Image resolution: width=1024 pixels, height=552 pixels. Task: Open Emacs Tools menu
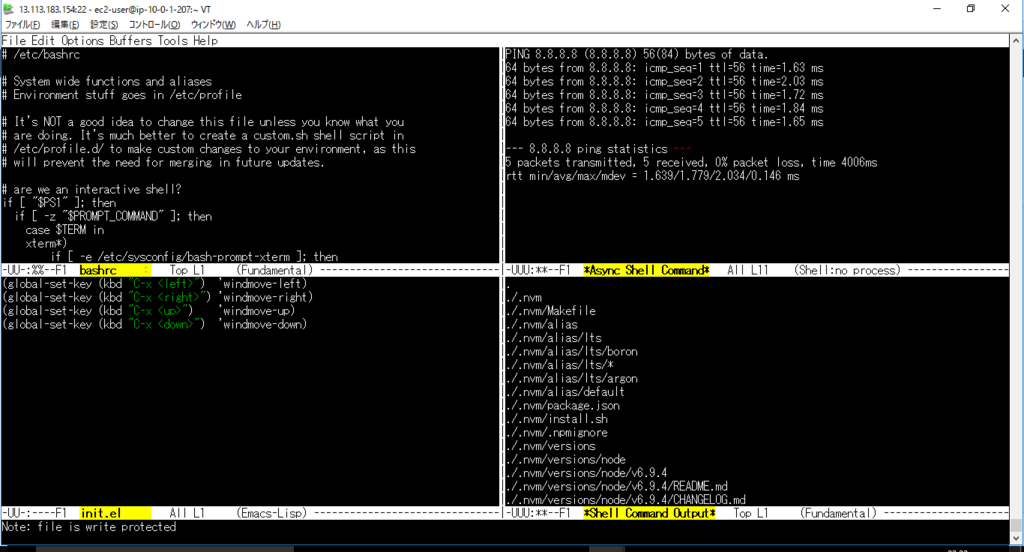tap(172, 41)
